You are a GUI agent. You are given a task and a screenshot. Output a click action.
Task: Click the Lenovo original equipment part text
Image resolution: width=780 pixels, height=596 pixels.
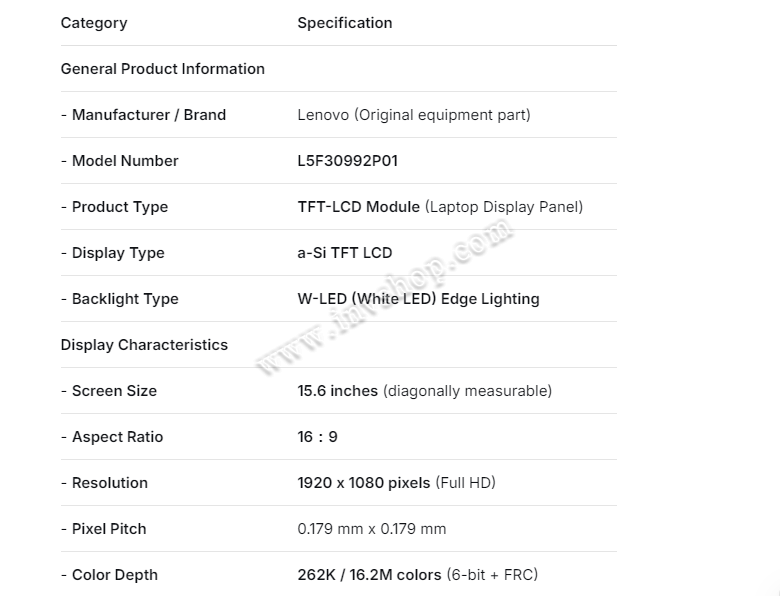click(x=413, y=115)
